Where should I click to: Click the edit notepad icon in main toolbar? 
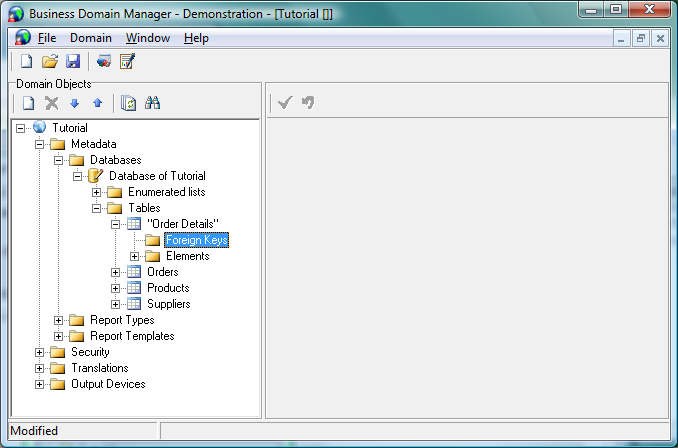click(127, 62)
